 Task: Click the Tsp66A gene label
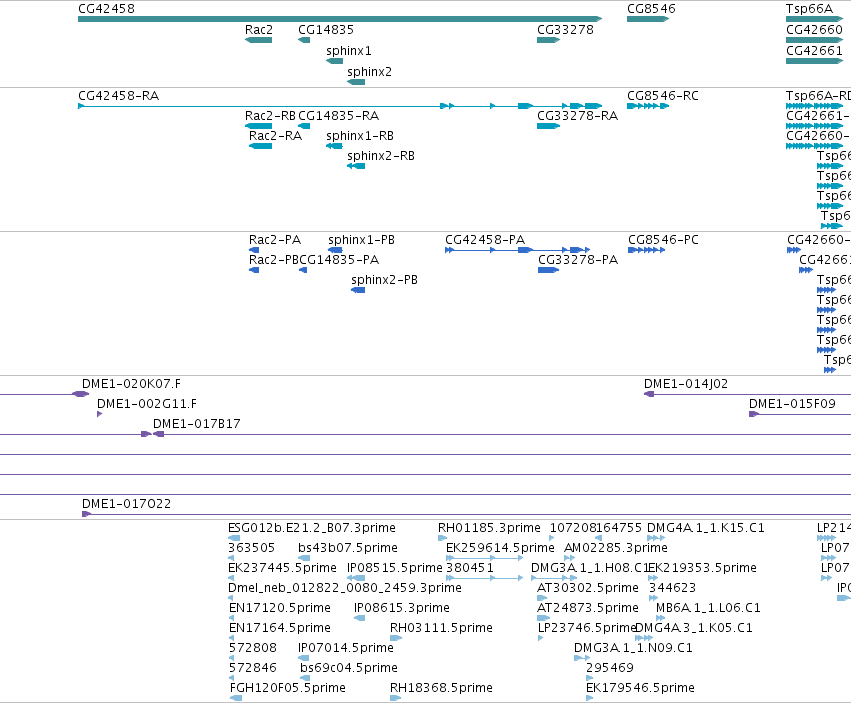pos(809,9)
